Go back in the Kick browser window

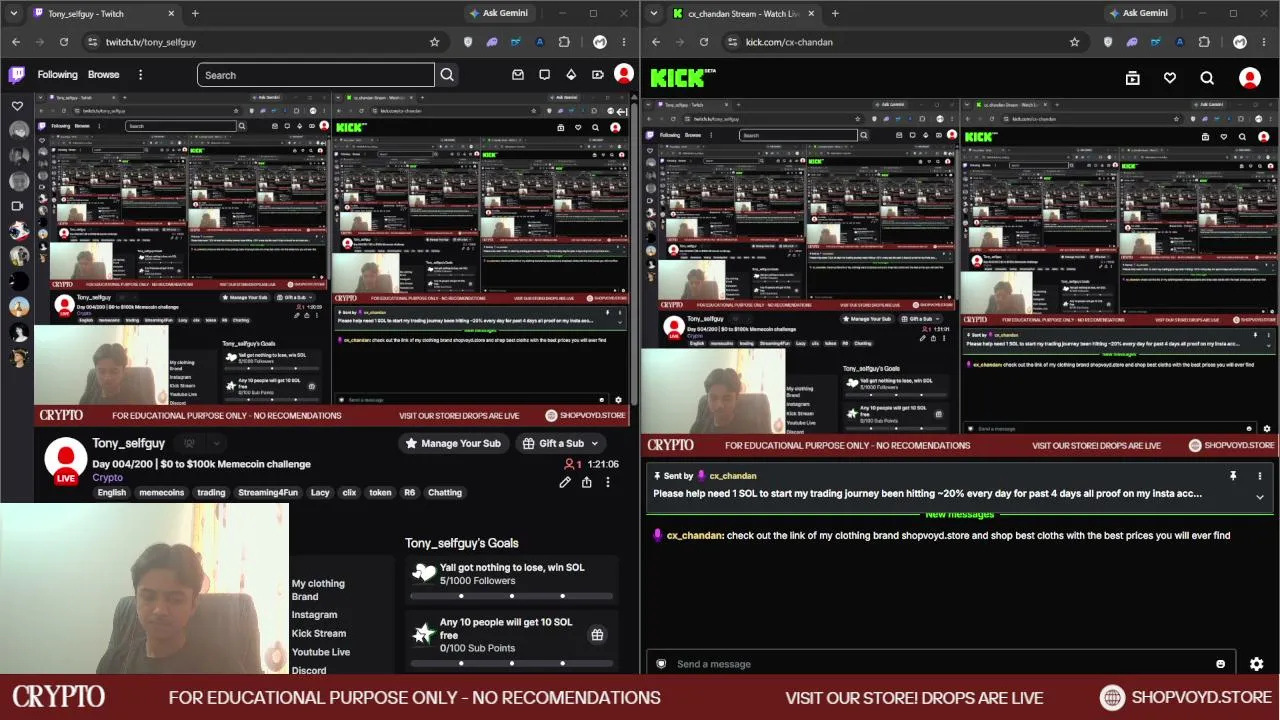pyautogui.click(x=656, y=42)
